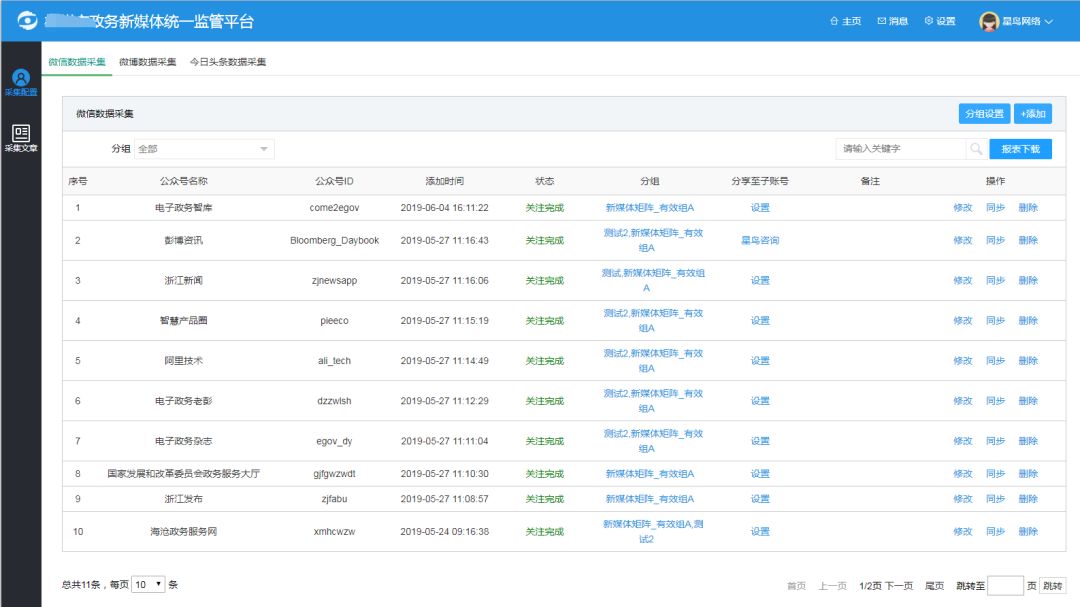The height and width of the screenshot is (607, 1080).
Task: Open 设置 gear in top header
Action: click(x=940, y=21)
